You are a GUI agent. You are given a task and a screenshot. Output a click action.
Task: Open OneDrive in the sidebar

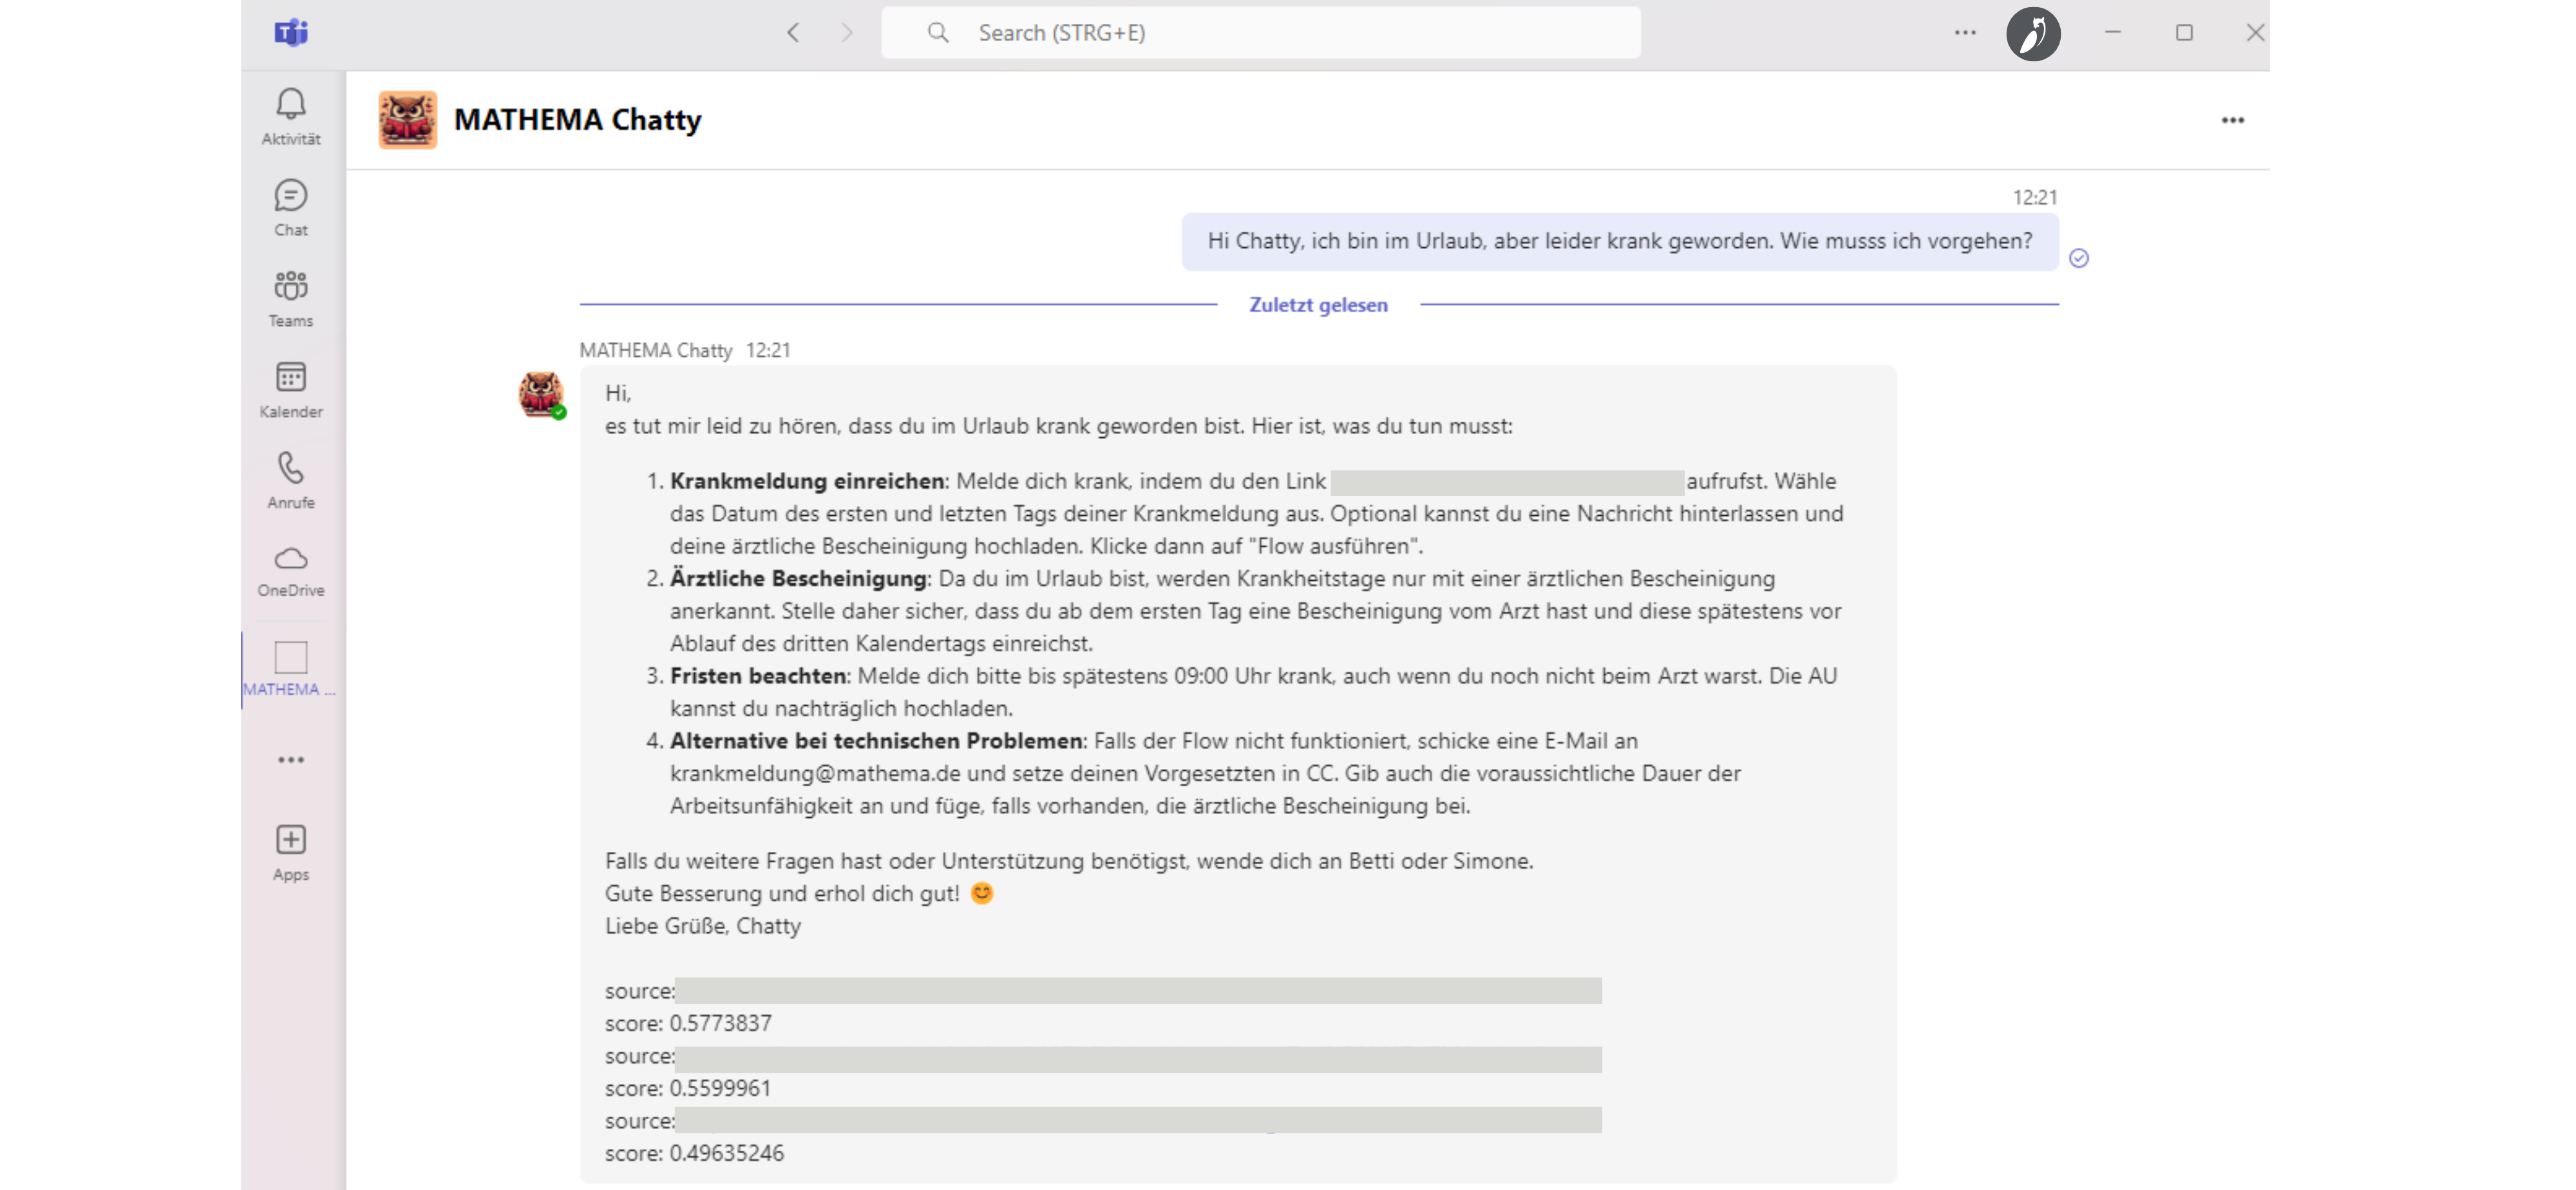point(291,571)
